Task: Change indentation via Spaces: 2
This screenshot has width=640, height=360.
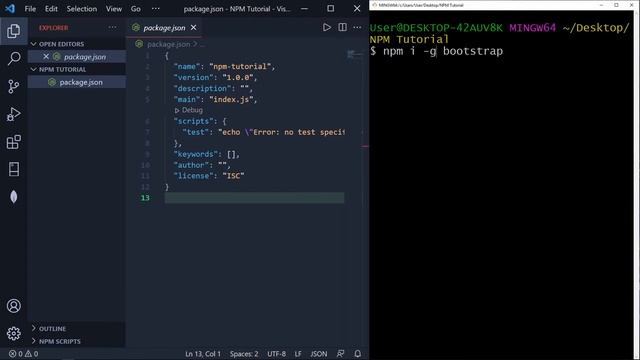Action: coord(244,354)
